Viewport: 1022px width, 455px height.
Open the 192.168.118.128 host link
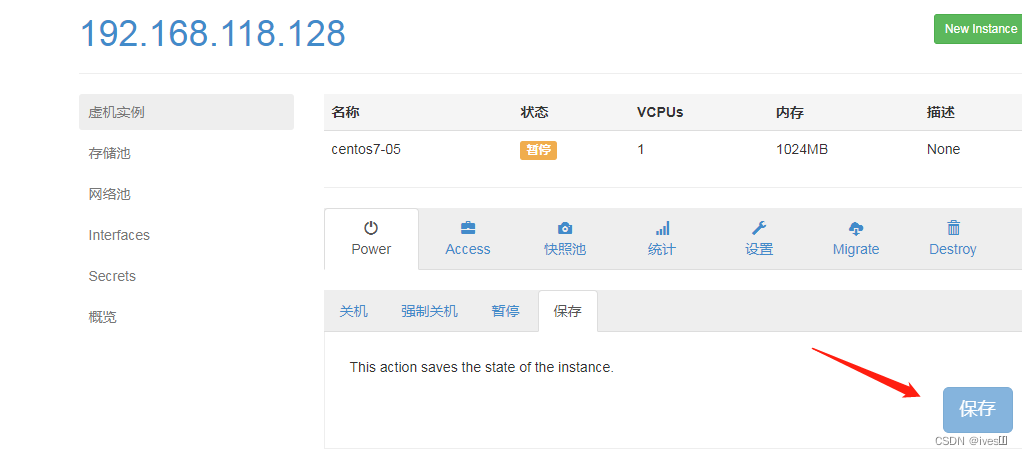(x=213, y=34)
